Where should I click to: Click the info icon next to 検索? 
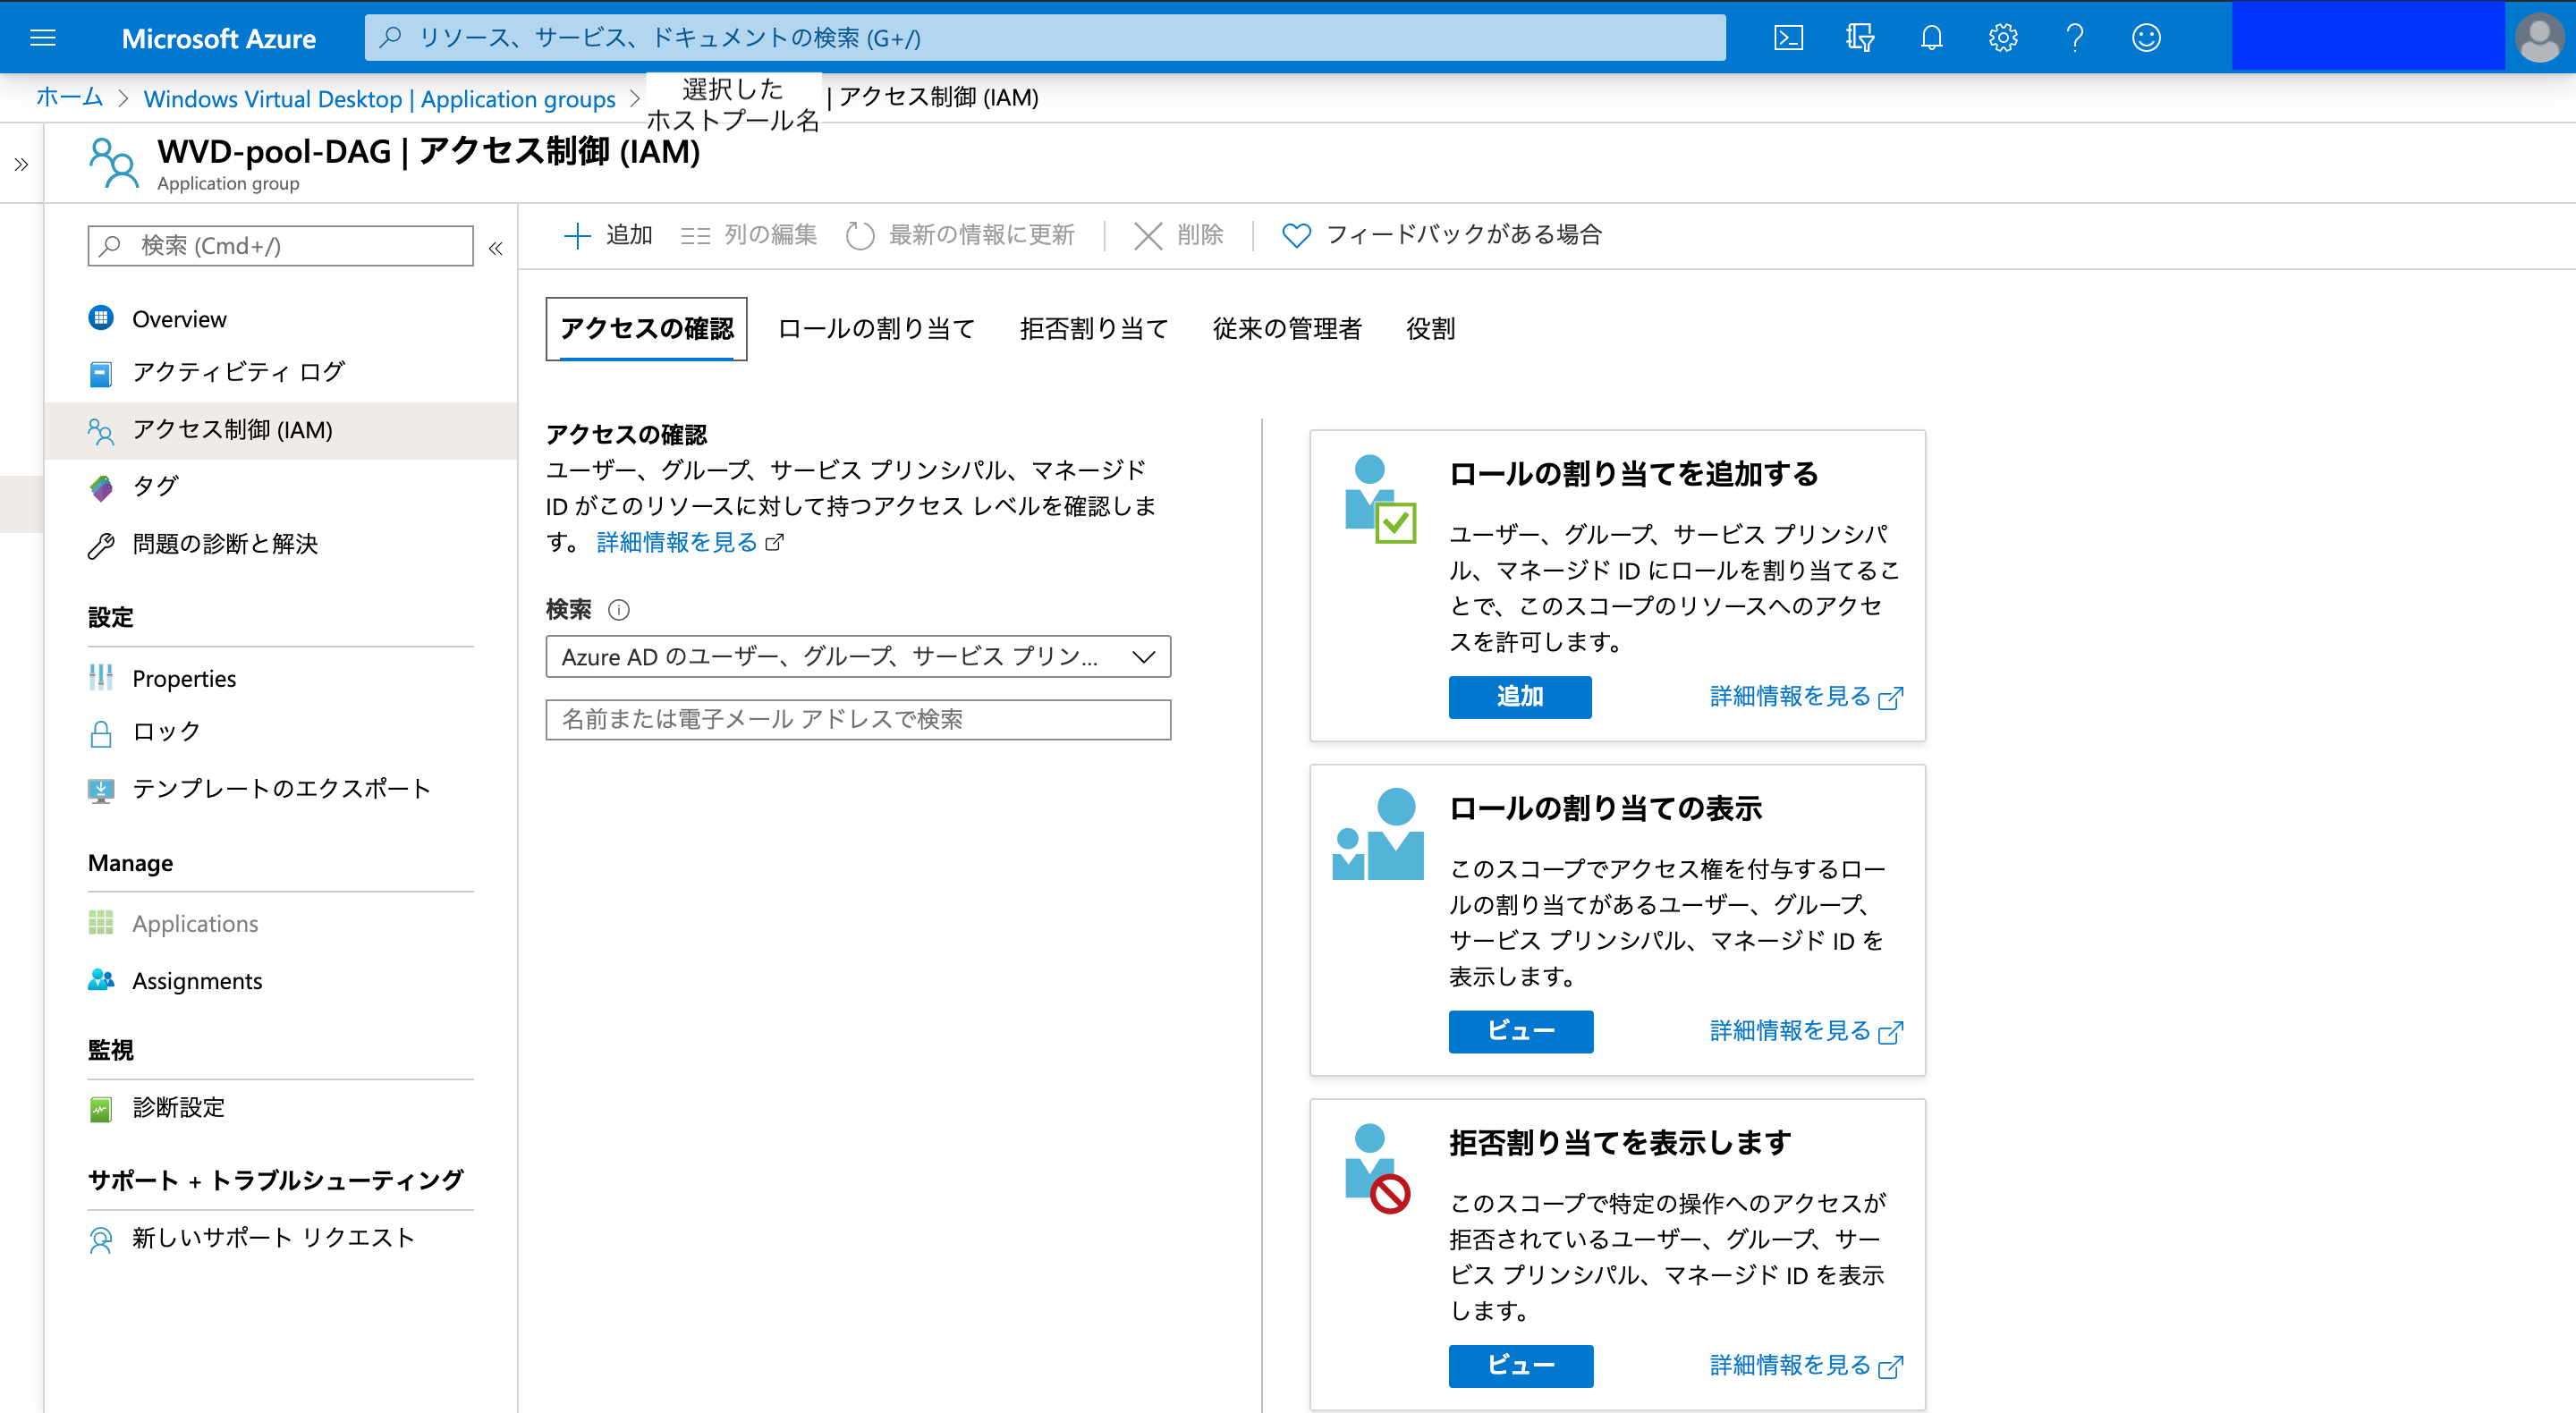(619, 610)
